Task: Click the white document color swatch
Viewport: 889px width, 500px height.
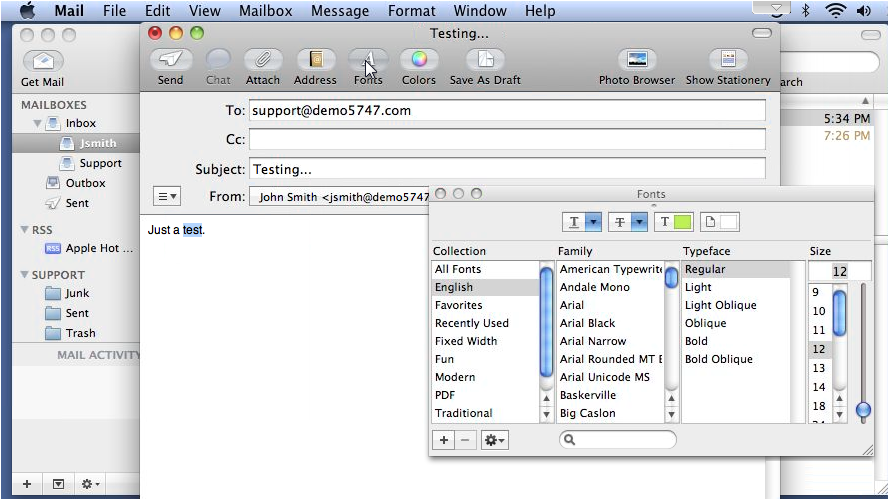Action: [x=729, y=222]
